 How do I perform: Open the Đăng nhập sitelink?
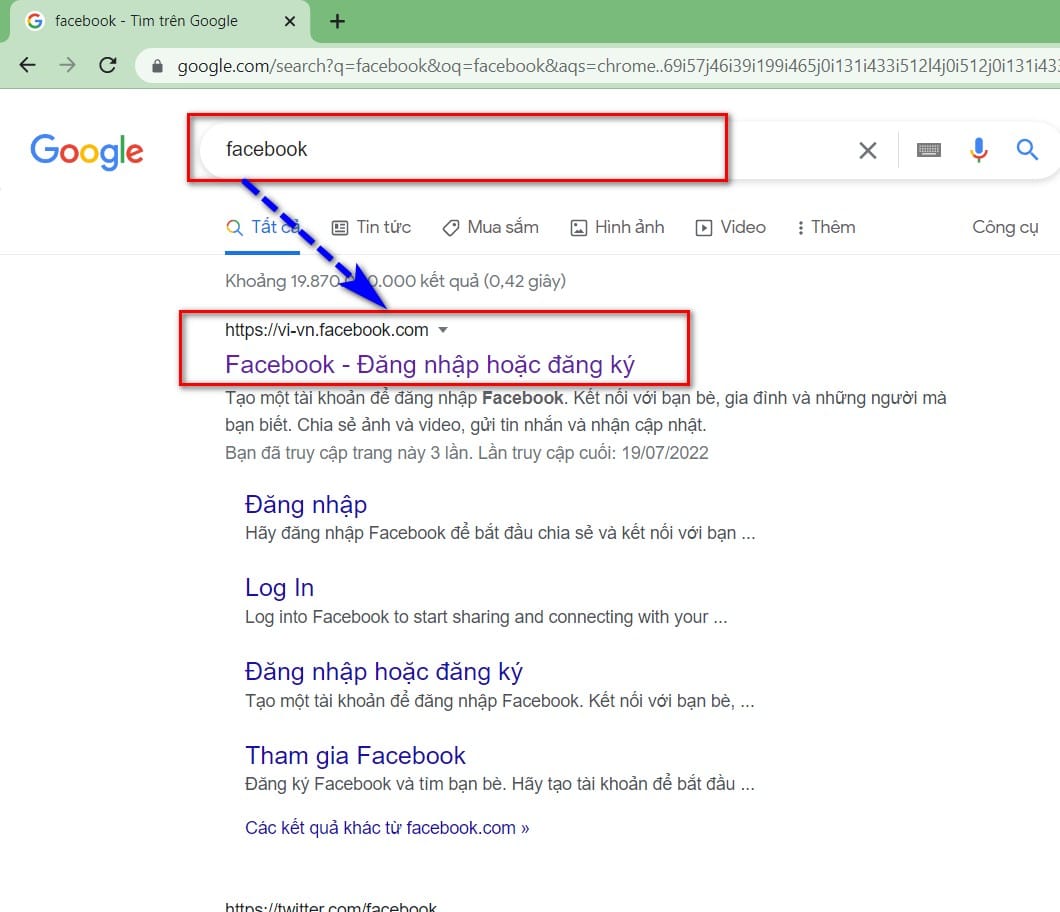pyautogui.click(x=306, y=504)
